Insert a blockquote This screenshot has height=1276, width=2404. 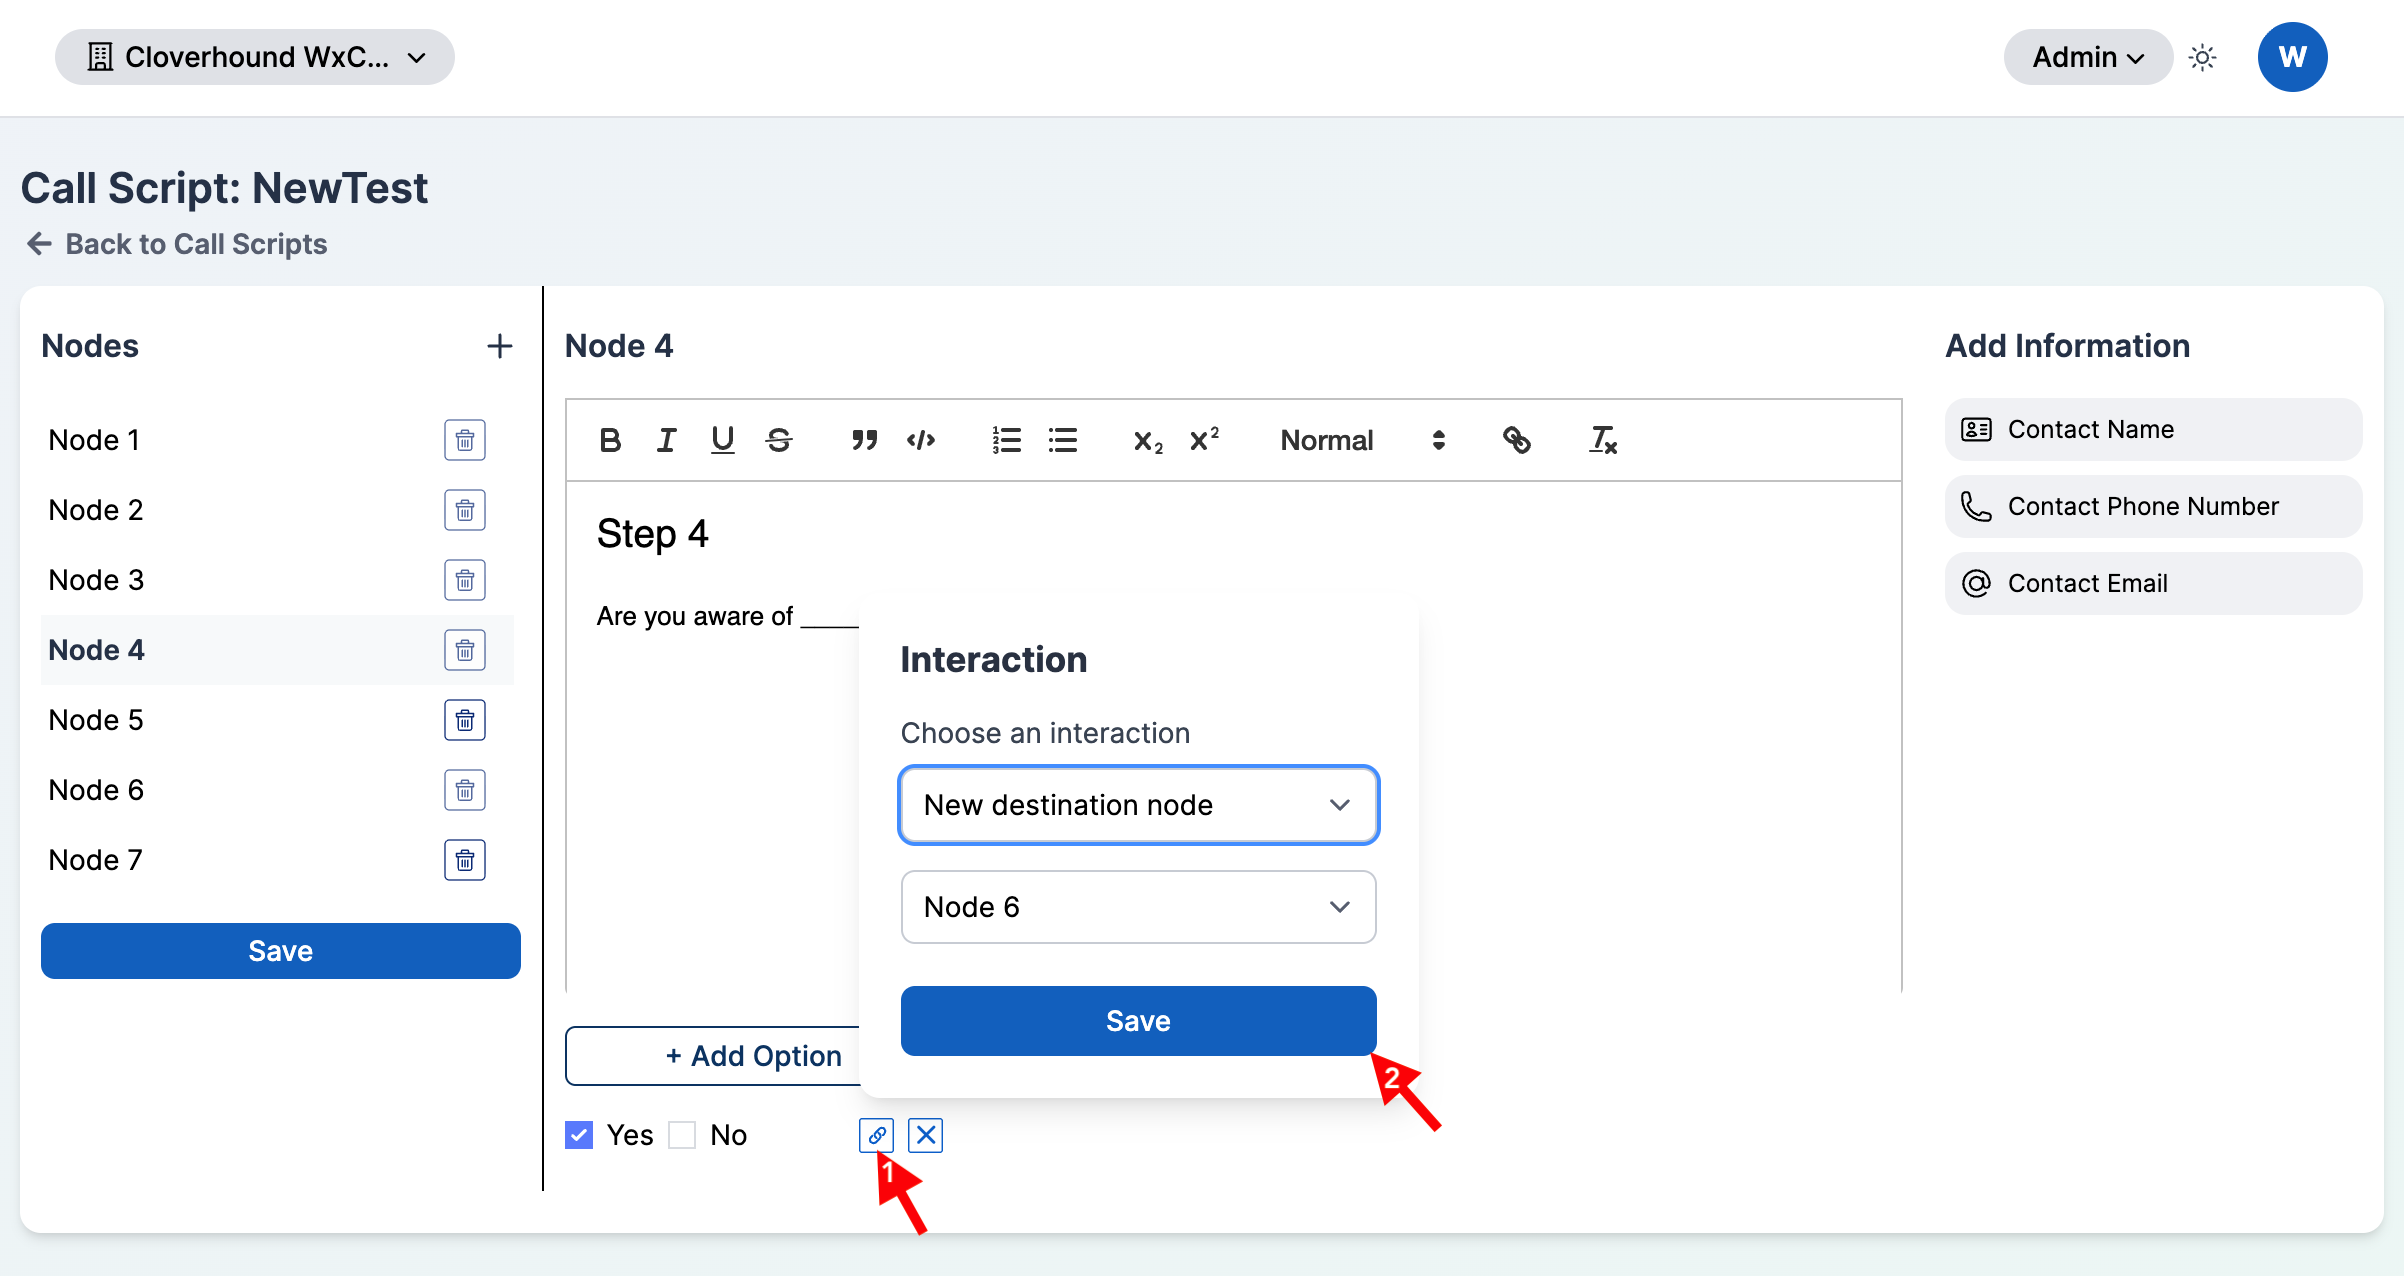(864, 440)
